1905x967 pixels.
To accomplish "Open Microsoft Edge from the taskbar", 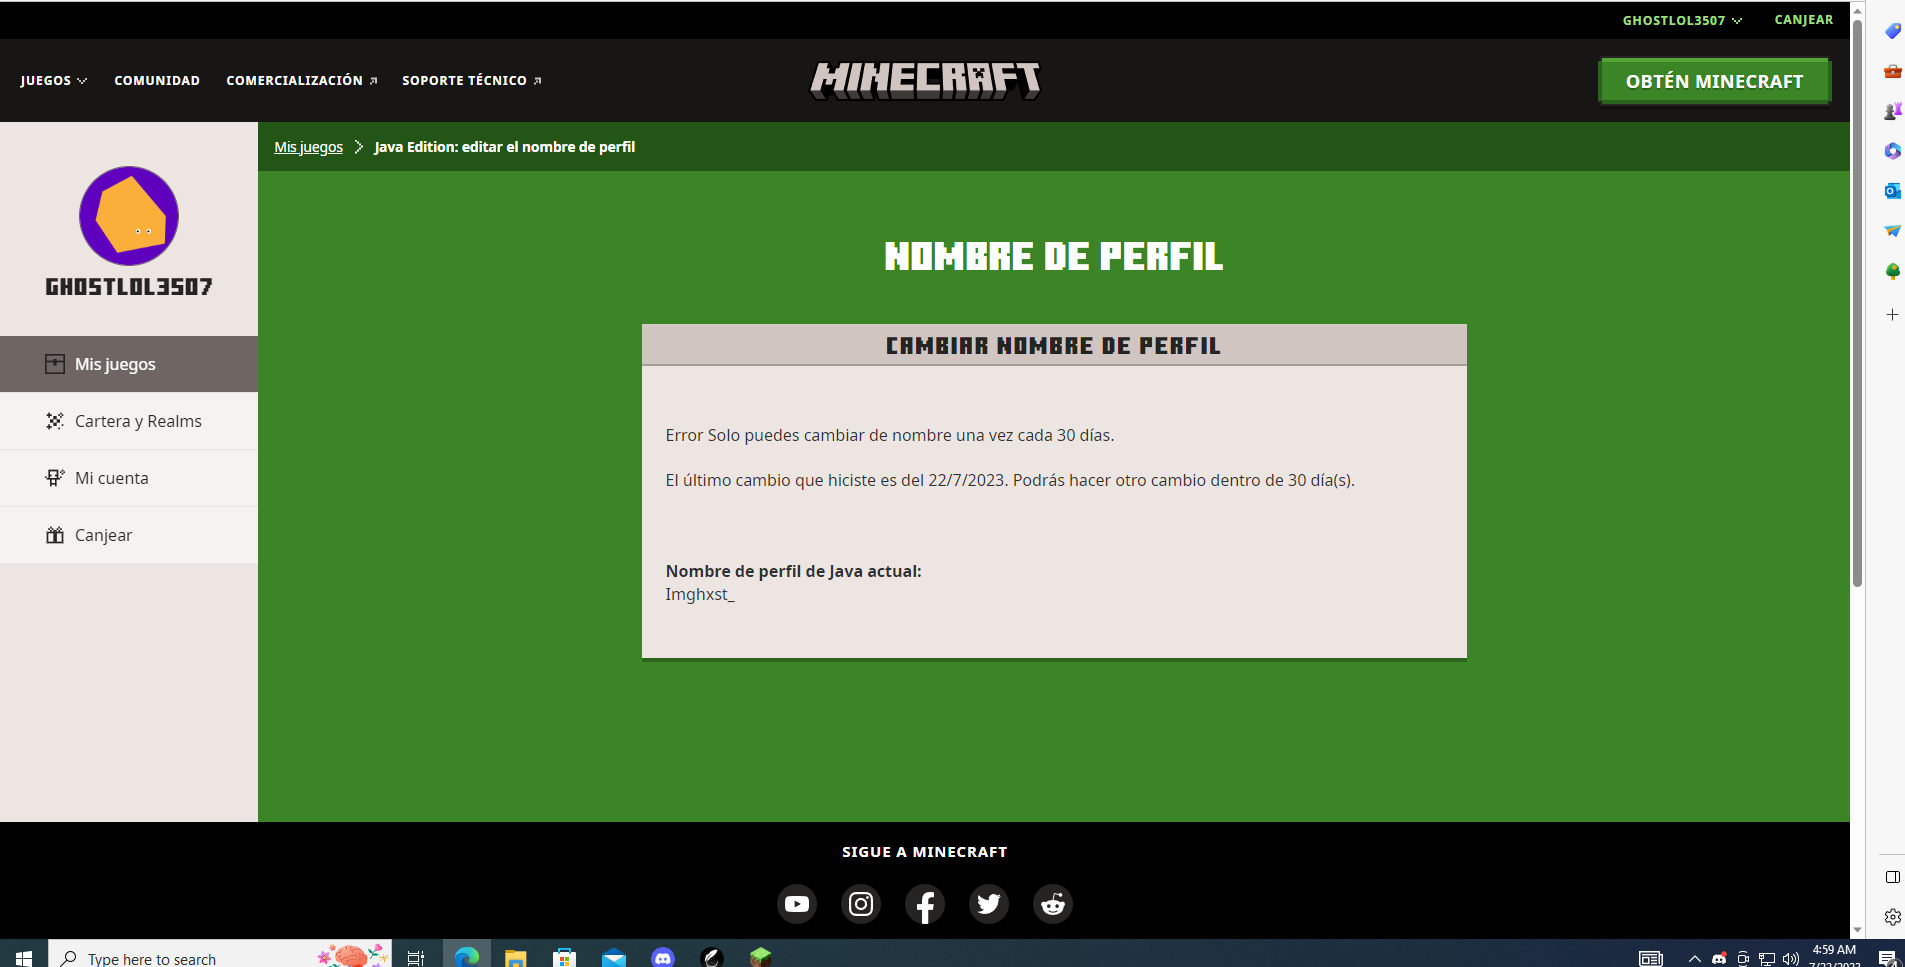I will [x=467, y=957].
